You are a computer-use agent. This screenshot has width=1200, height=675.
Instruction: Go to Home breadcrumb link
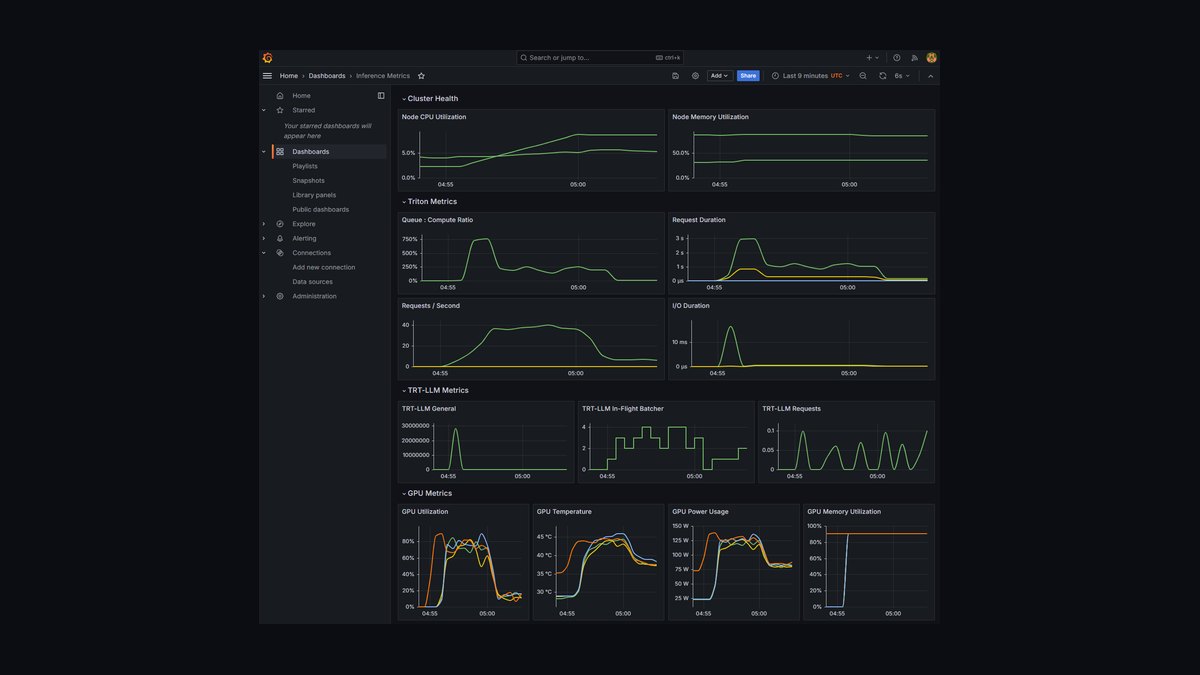(289, 76)
